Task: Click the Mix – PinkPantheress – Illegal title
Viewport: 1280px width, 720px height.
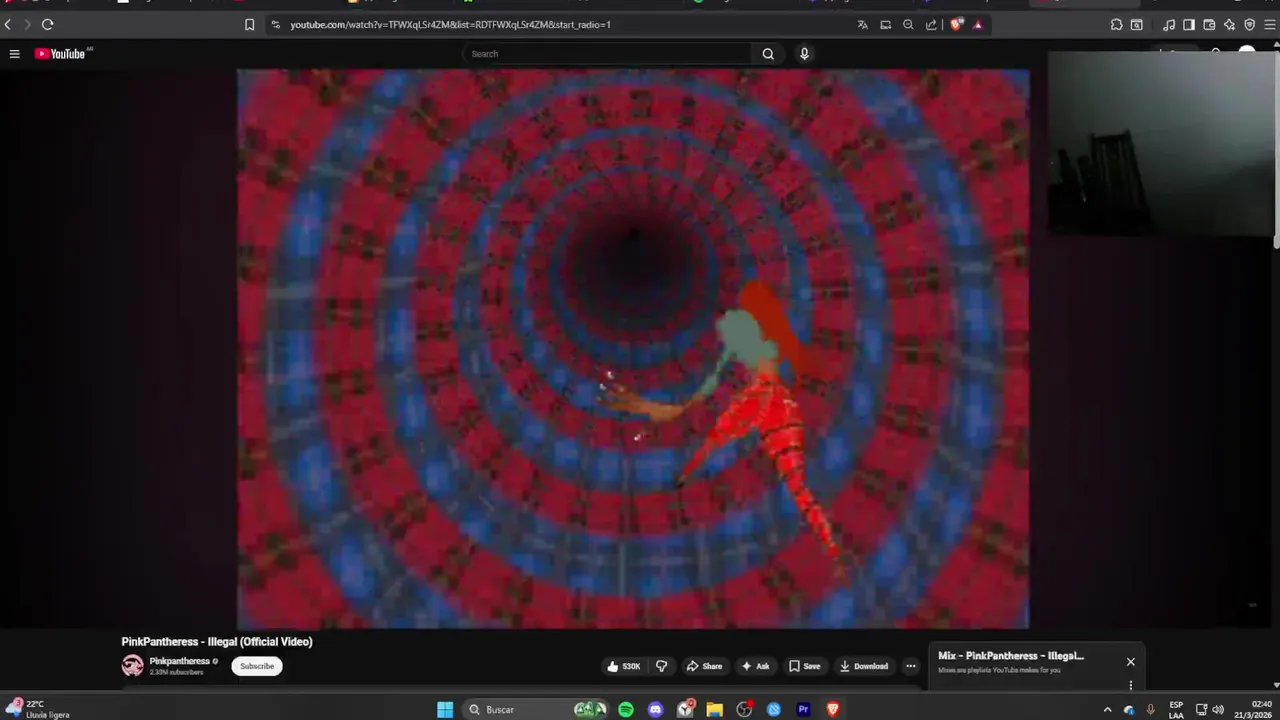Action: tap(1011, 656)
